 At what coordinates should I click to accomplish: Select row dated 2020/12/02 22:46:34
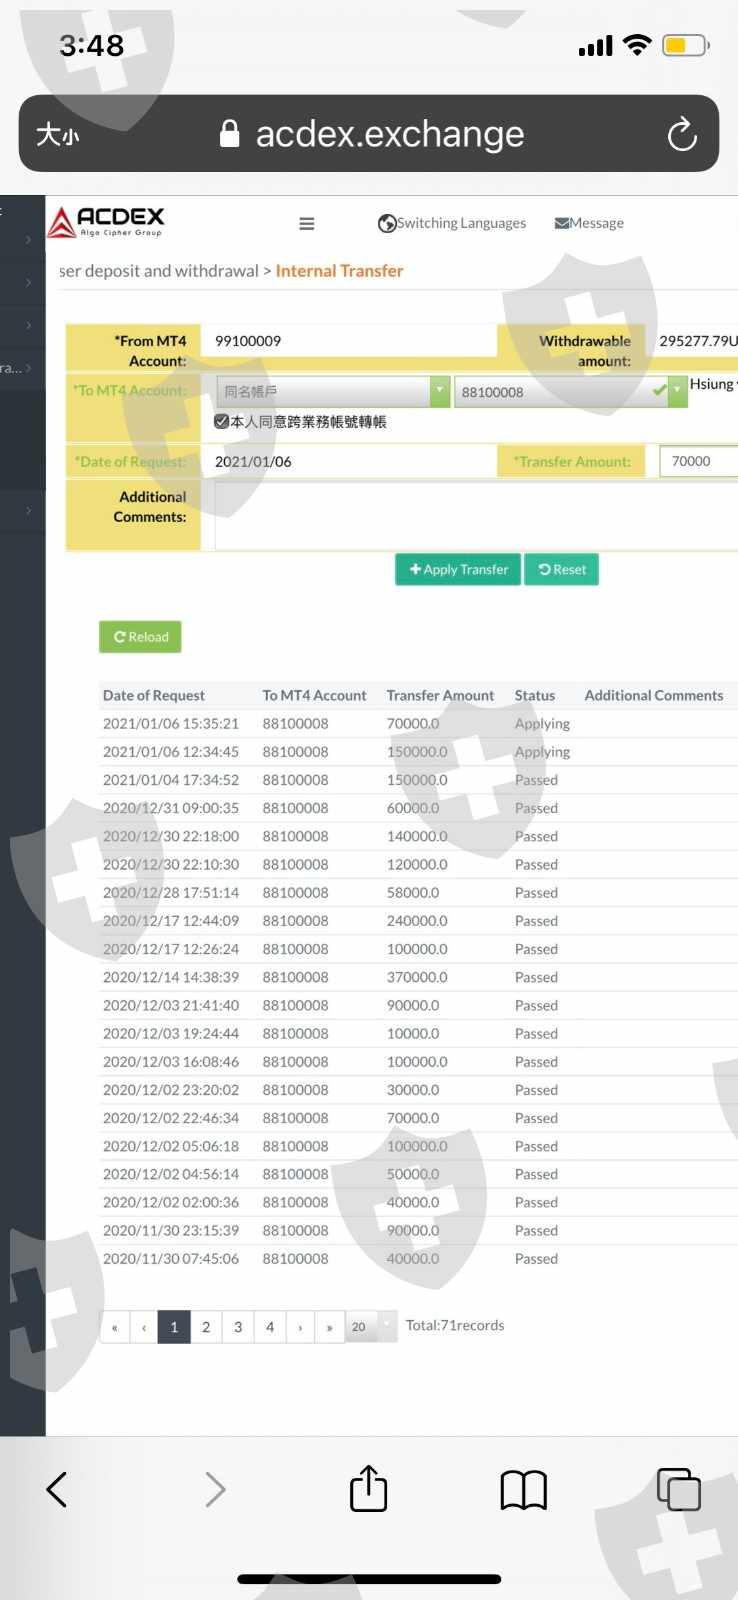[x=418, y=1118]
